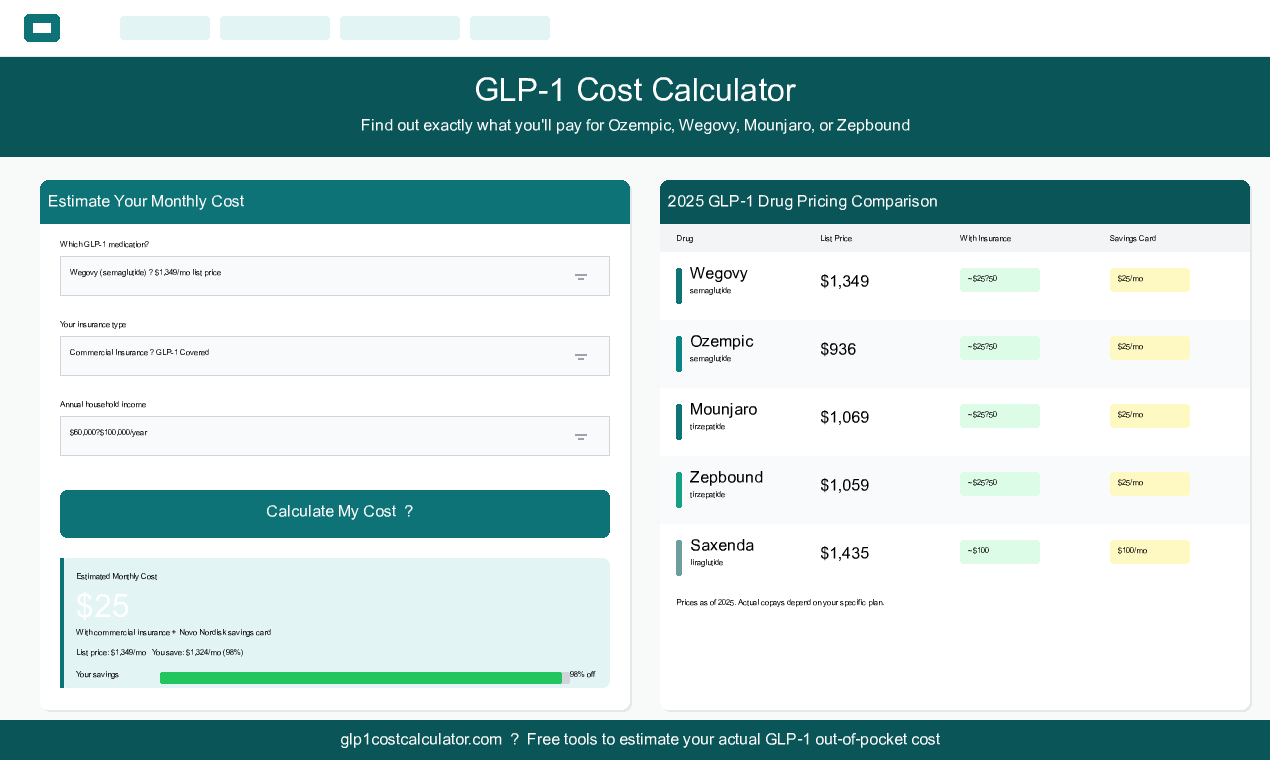Click the 'List Price' column header

click(x=836, y=239)
